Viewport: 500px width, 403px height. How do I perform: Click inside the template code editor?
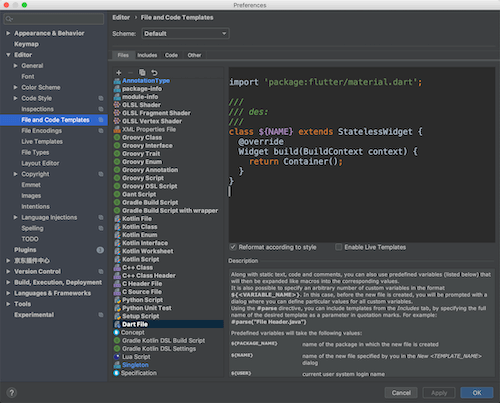pyautogui.click(x=362, y=155)
